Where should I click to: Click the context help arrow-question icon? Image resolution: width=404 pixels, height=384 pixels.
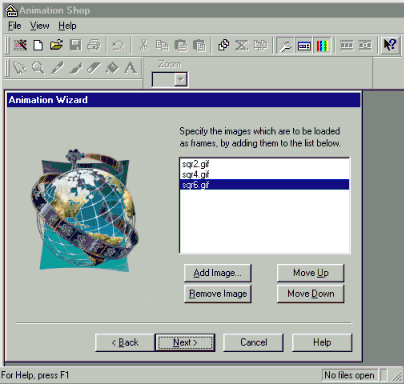point(390,45)
